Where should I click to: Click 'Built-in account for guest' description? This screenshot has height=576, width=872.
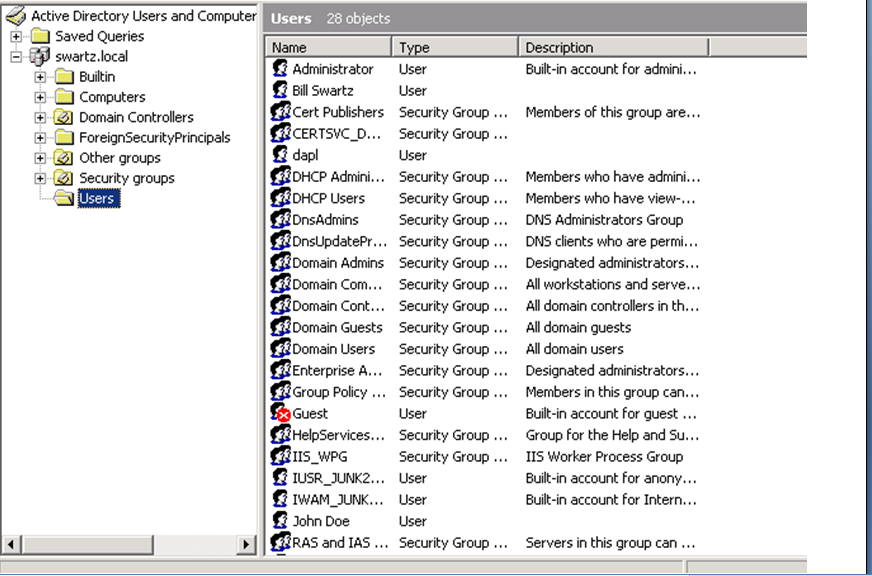click(x=611, y=414)
